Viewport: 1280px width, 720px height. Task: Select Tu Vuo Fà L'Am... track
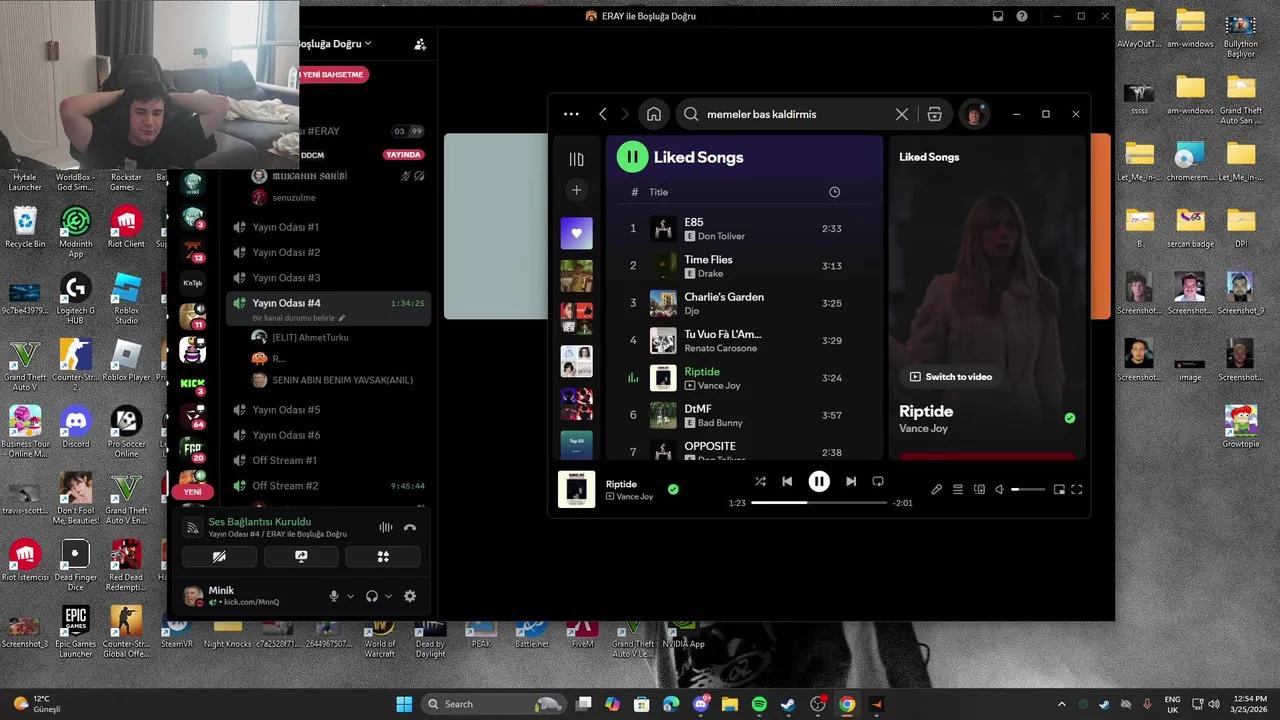tap(745, 340)
